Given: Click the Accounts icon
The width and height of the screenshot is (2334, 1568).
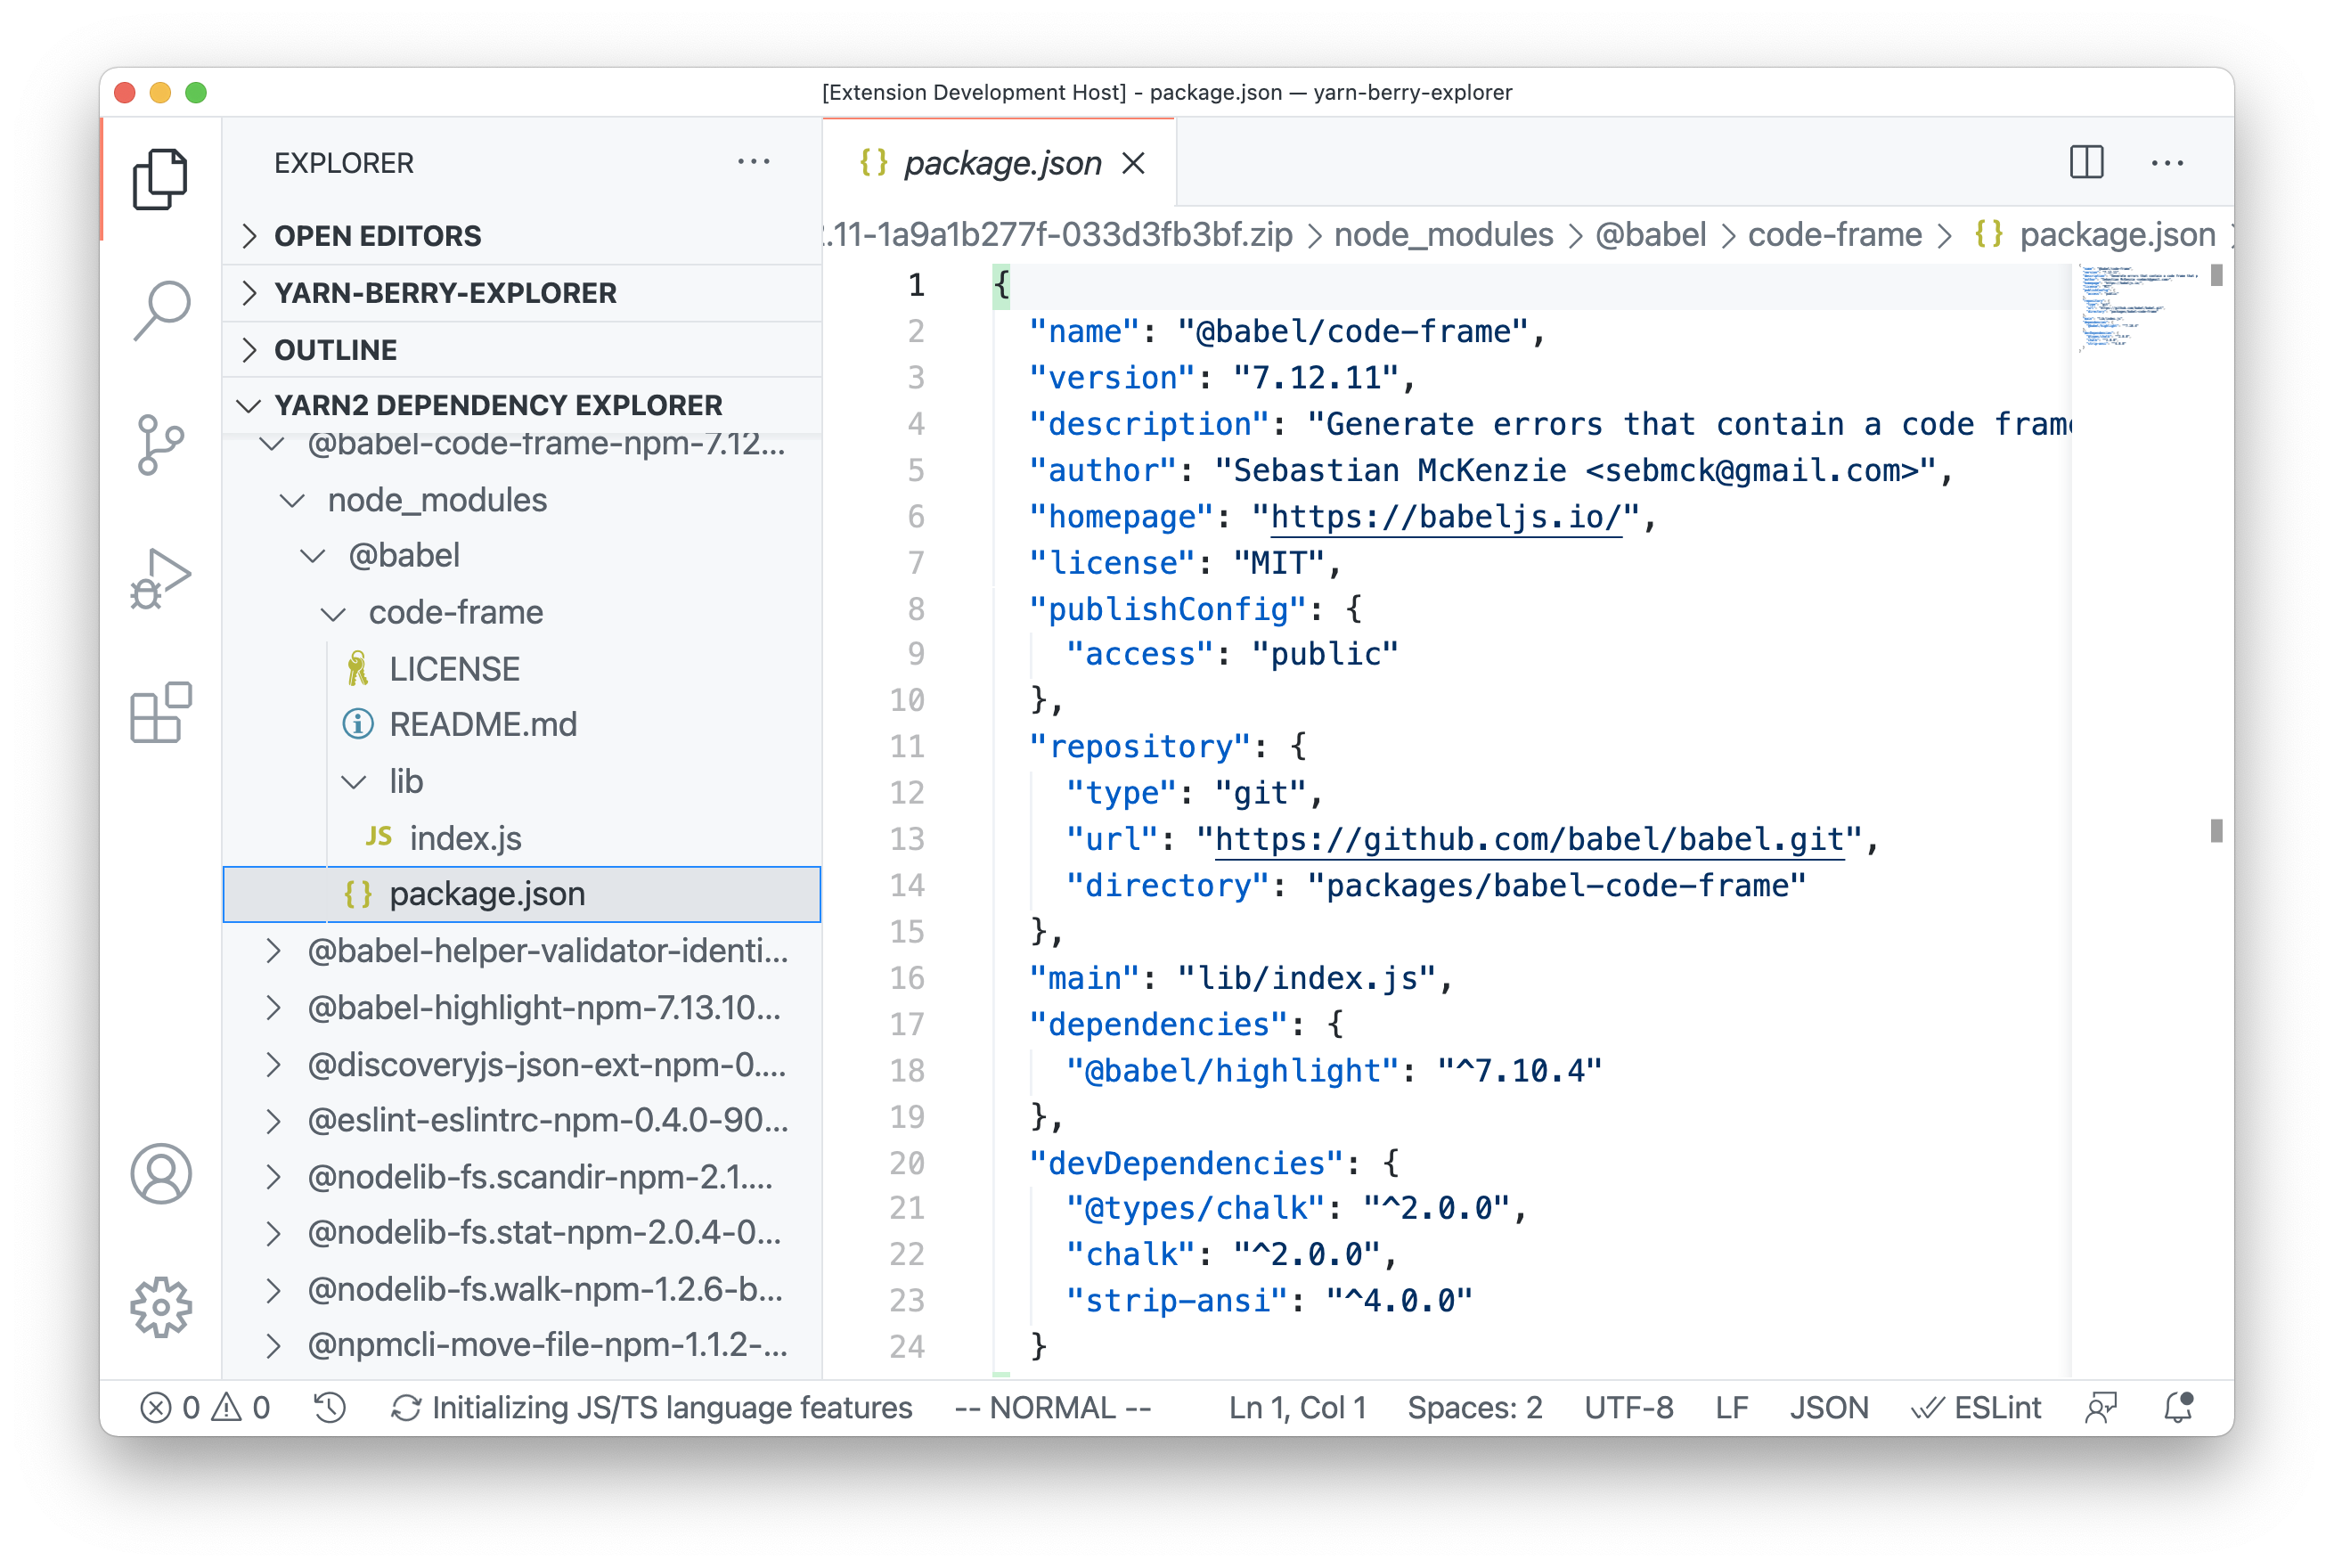Looking at the screenshot, I should [161, 1174].
